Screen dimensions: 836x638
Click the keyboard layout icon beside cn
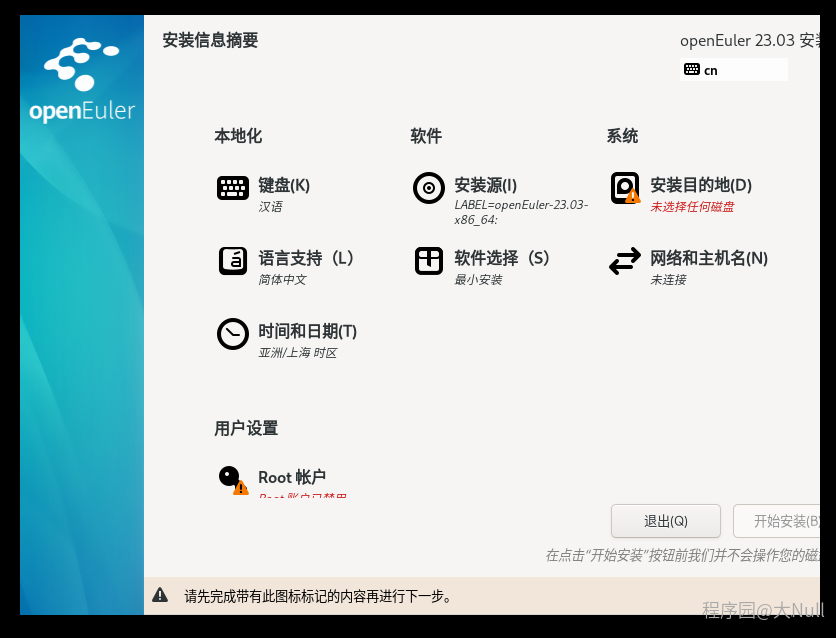692,70
